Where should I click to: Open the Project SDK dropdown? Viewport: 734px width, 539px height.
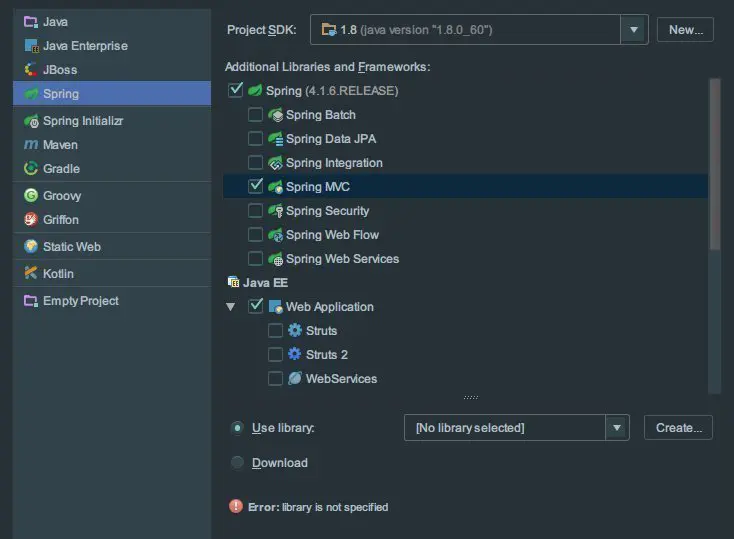click(x=634, y=30)
